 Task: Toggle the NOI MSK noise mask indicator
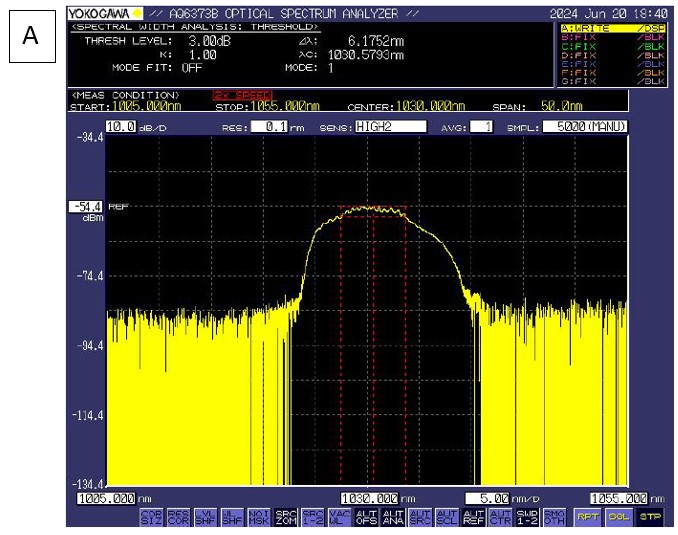[x=259, y=517]
